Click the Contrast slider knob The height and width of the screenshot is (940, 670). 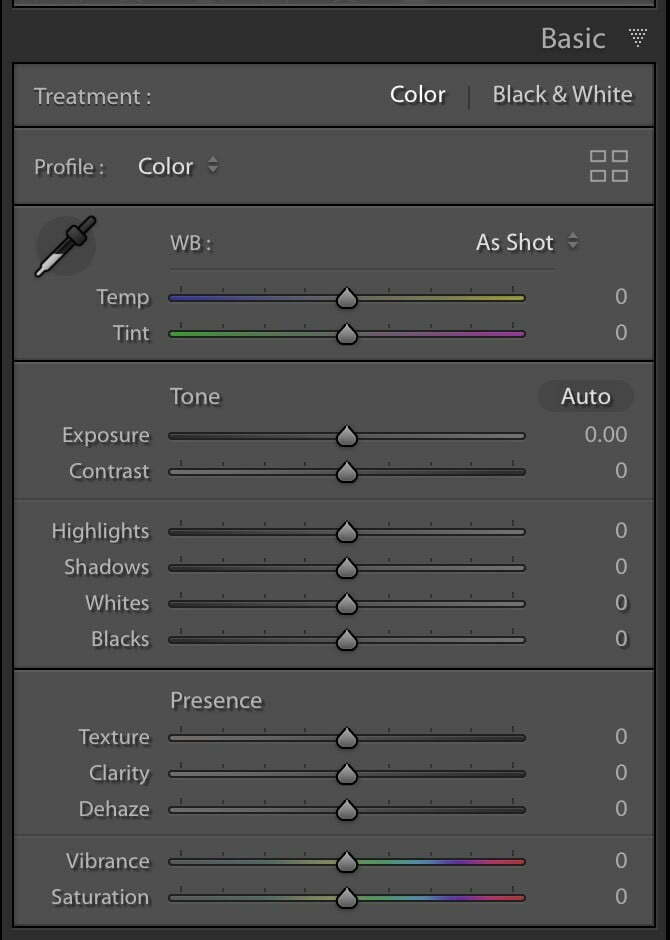pos(346,472)
